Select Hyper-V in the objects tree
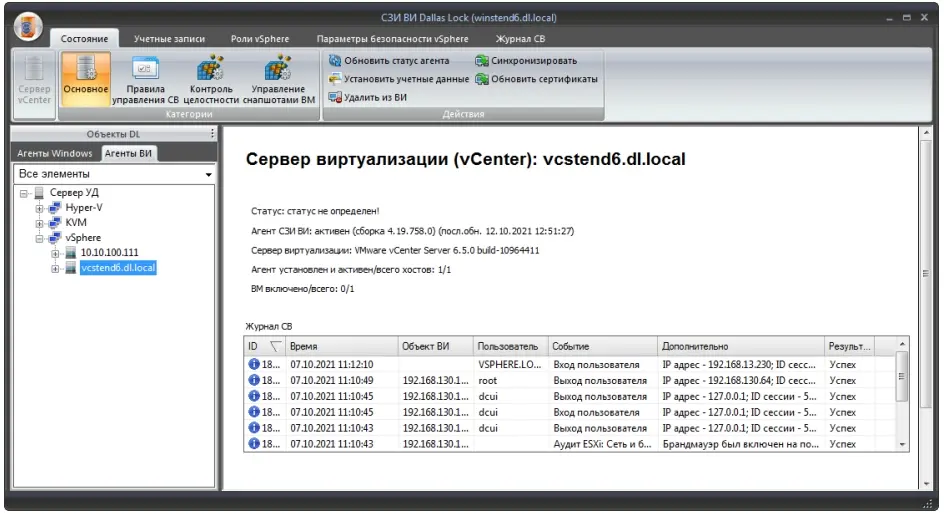 click(x=84, y=208)
